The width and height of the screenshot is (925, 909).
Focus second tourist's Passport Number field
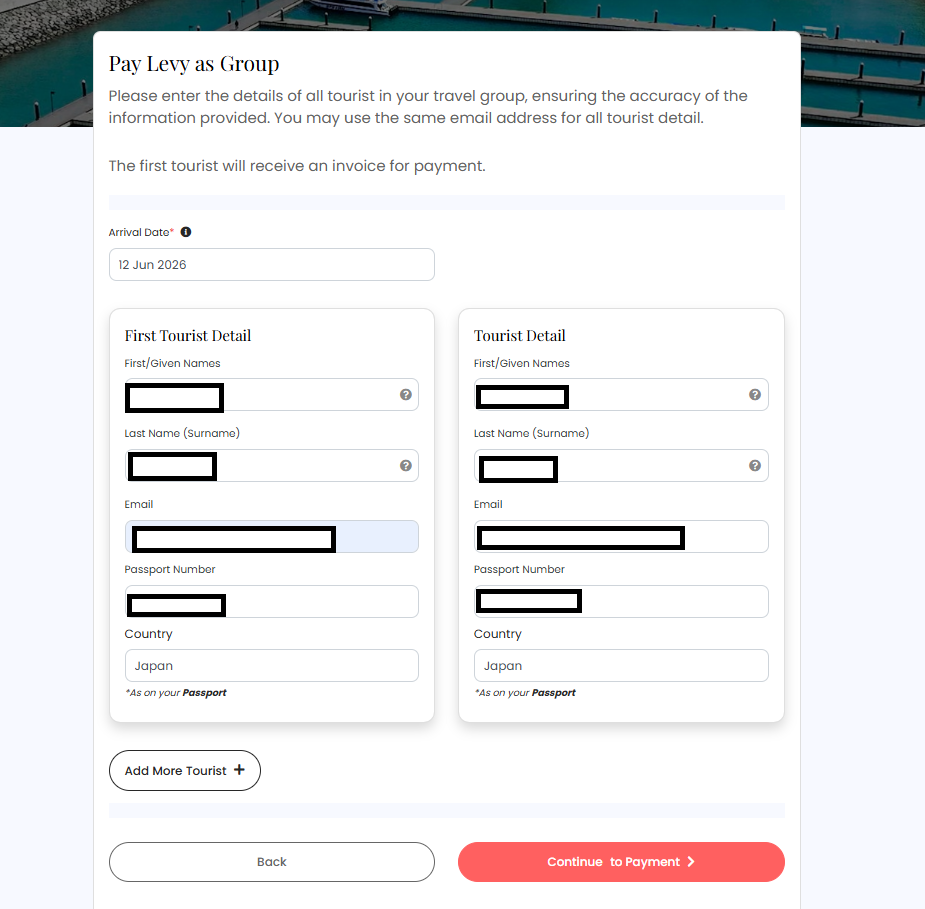click(621, 601)
